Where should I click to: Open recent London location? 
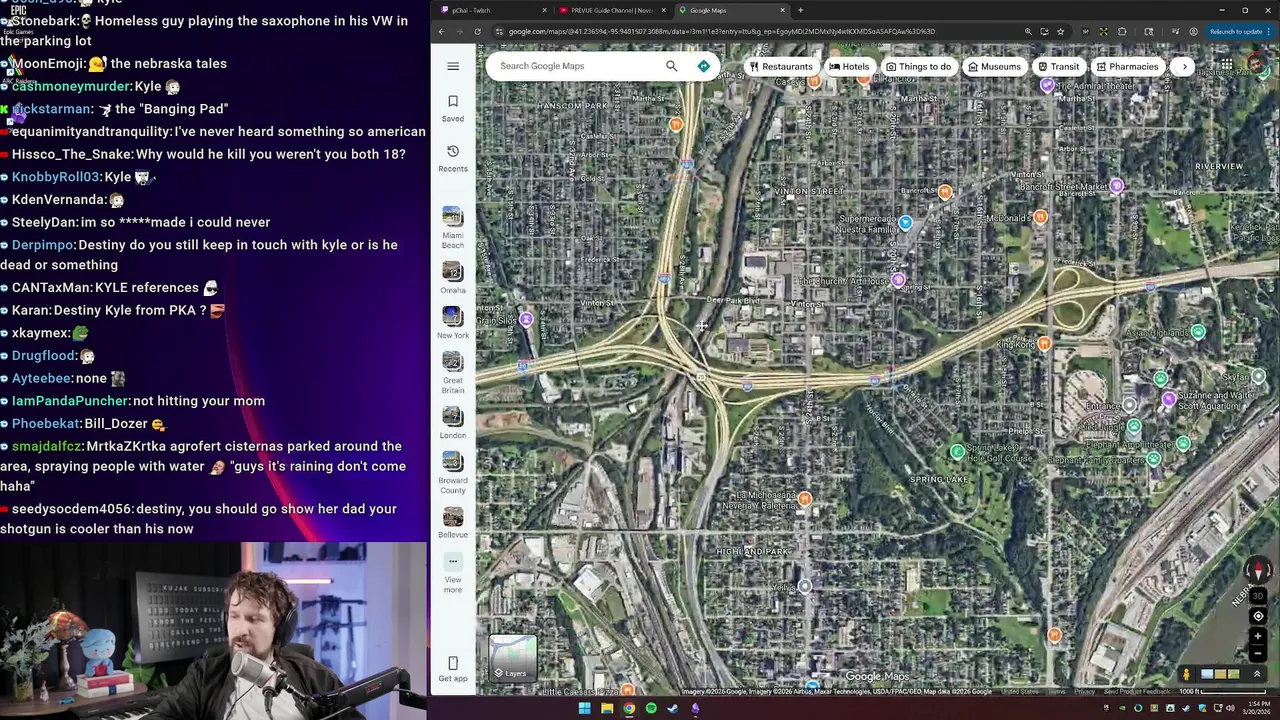tap(453, 423)
